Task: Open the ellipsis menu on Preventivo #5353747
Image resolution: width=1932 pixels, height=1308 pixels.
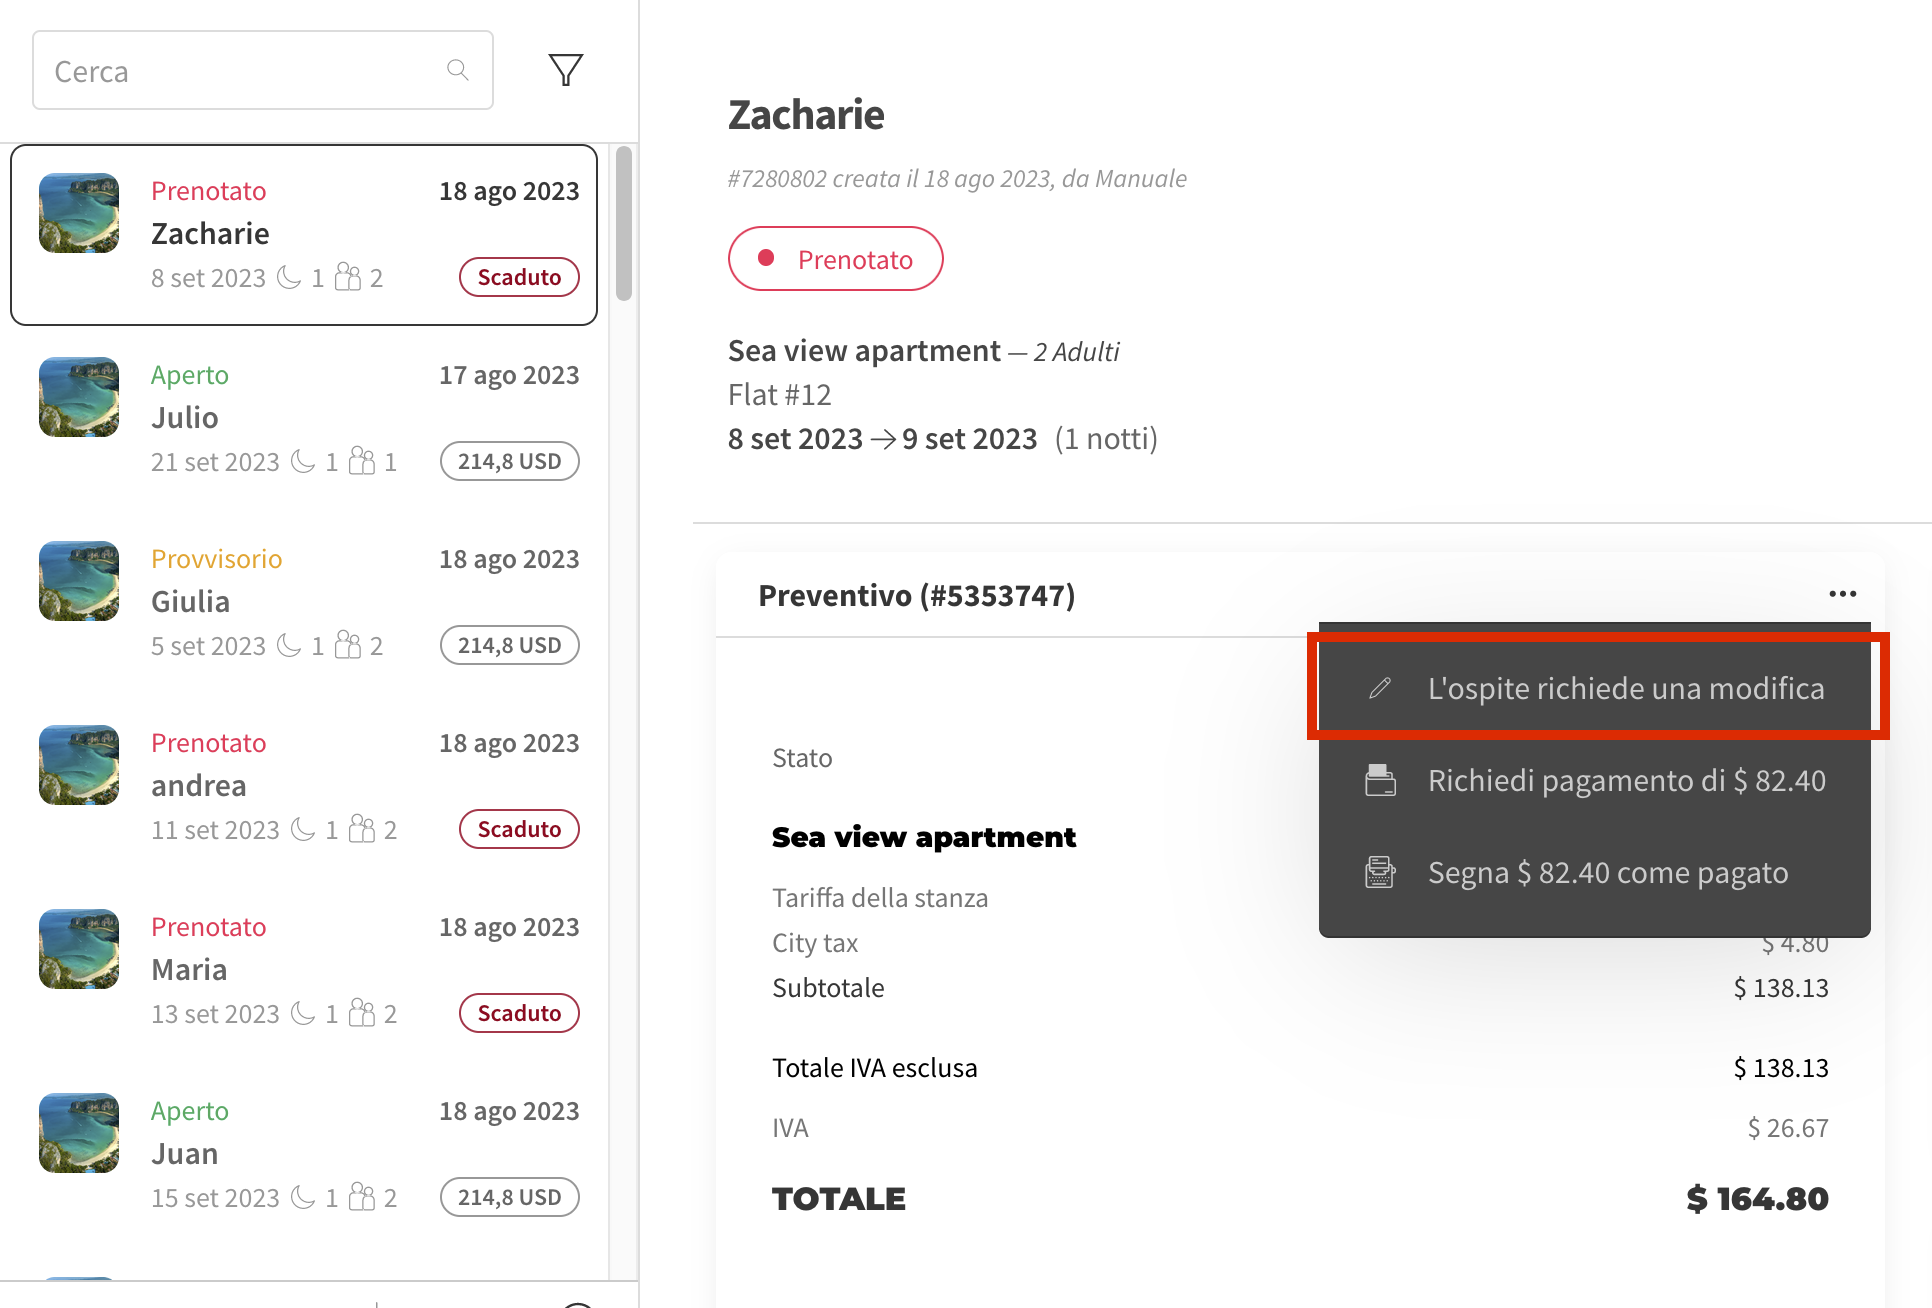Action: 1843,593
